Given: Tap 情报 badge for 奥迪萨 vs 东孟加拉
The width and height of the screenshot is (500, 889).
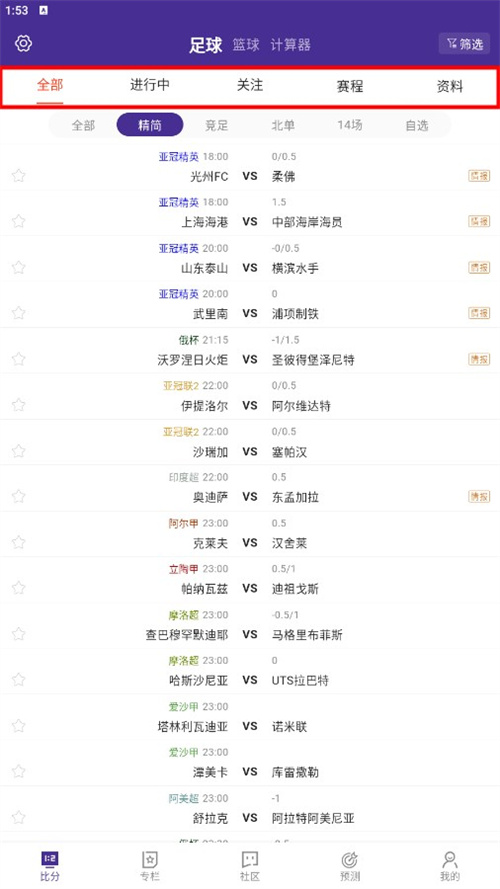Looking at the screenshot, I should (x=479, y=496).
